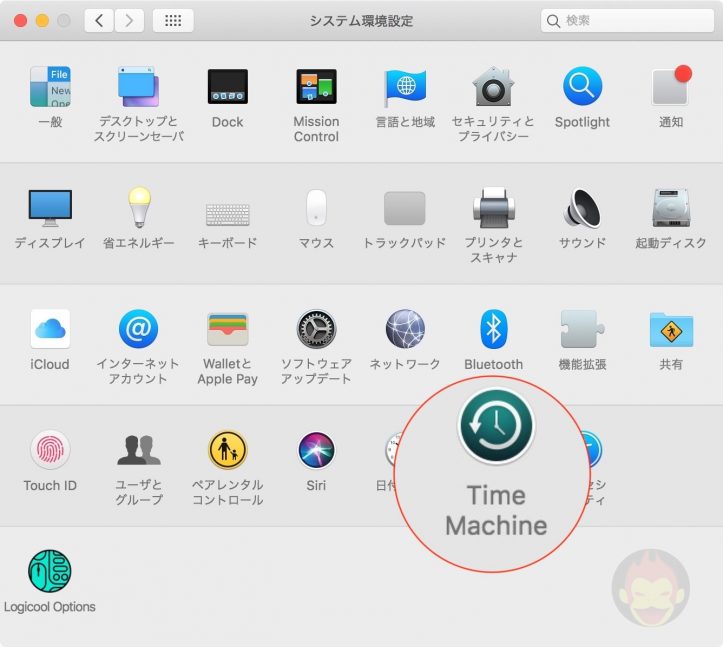Open Bluetooth preferences
Image resolution: width=723 pixels, height=647 pixels.
pos(493,329)
